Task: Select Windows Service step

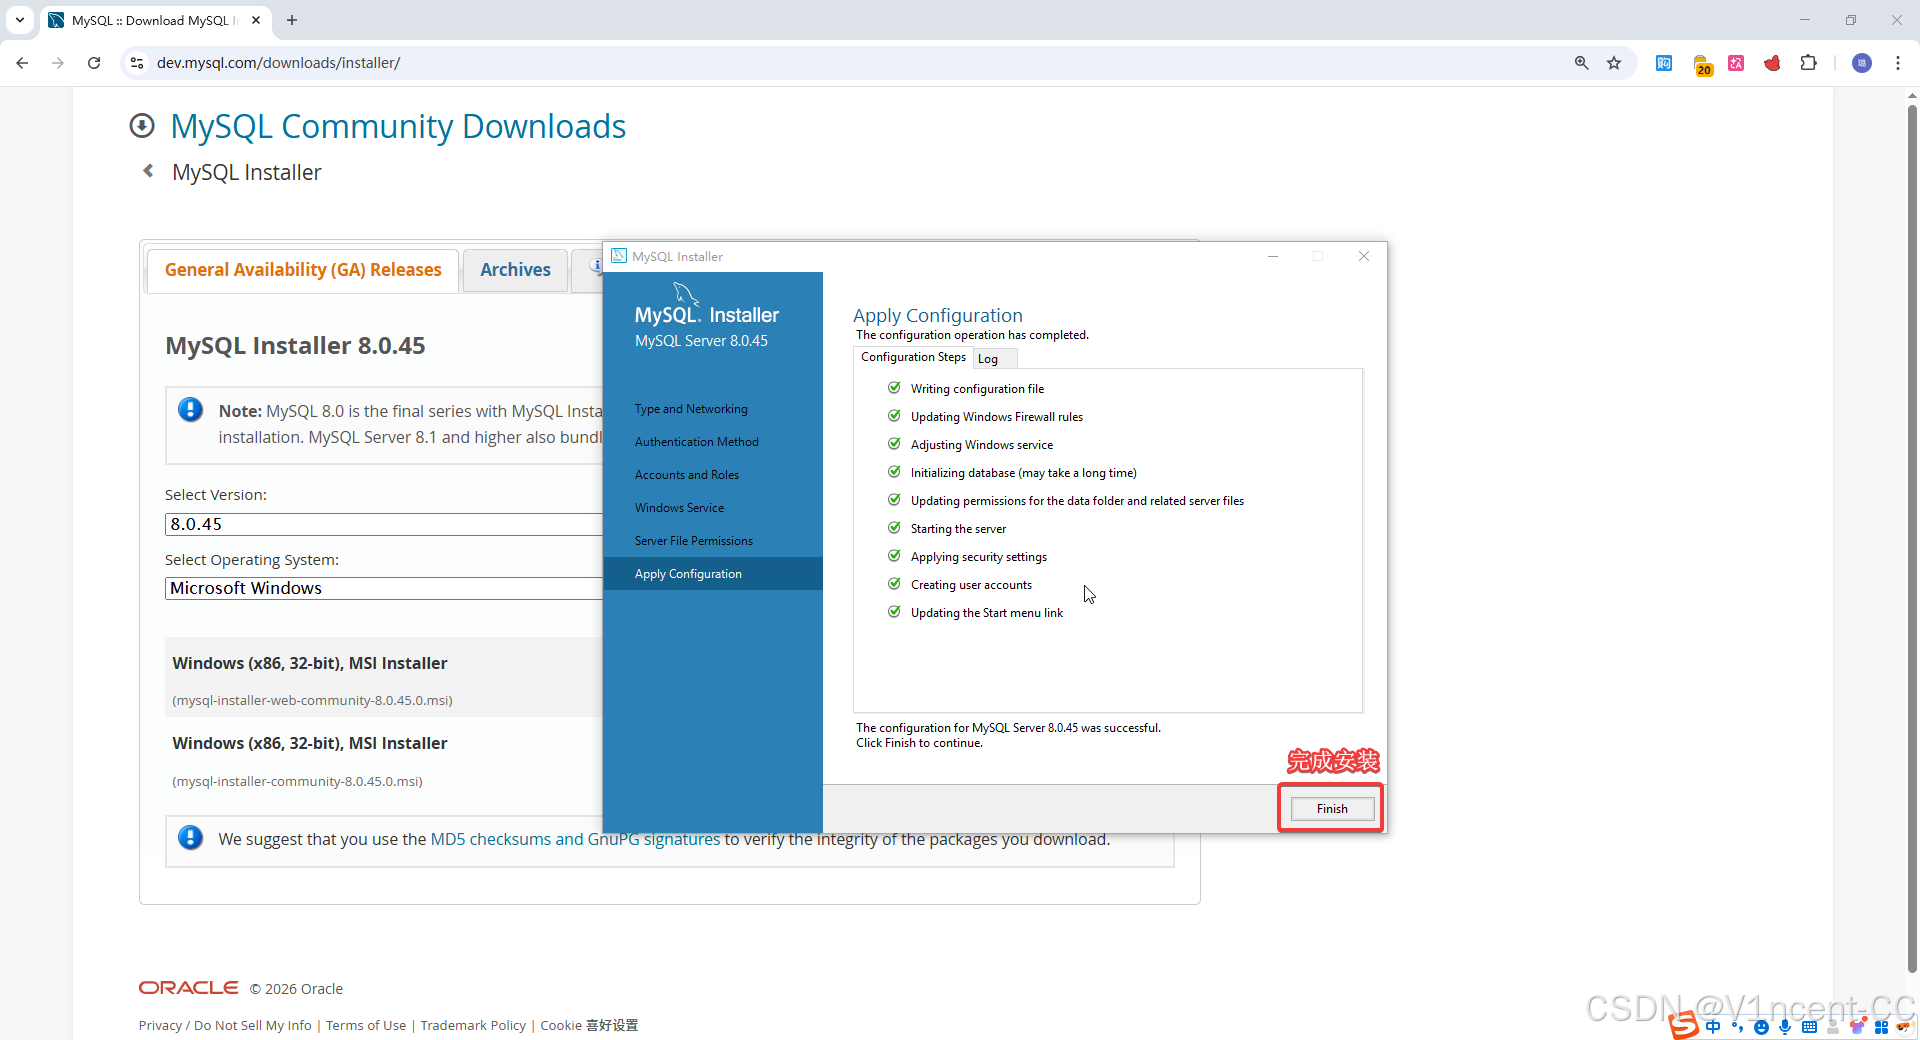Action: coord(679,508)
